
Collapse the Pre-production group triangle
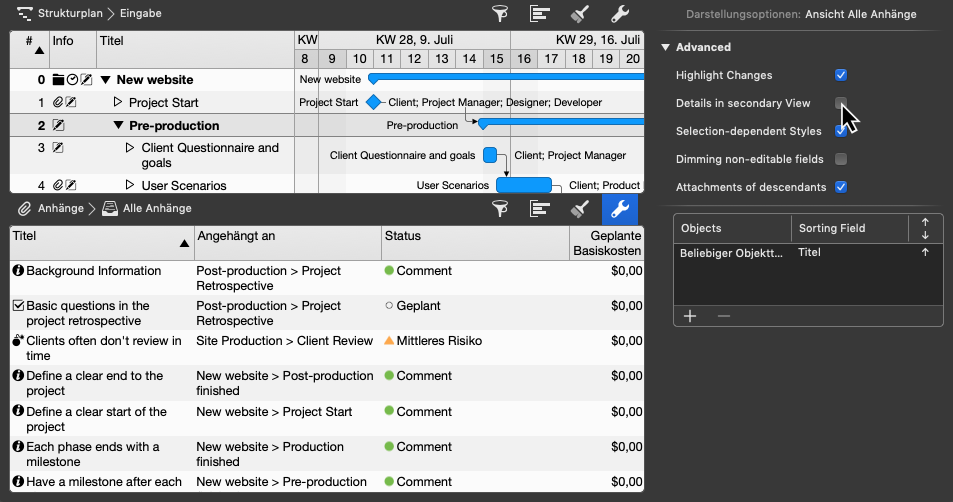118,126
